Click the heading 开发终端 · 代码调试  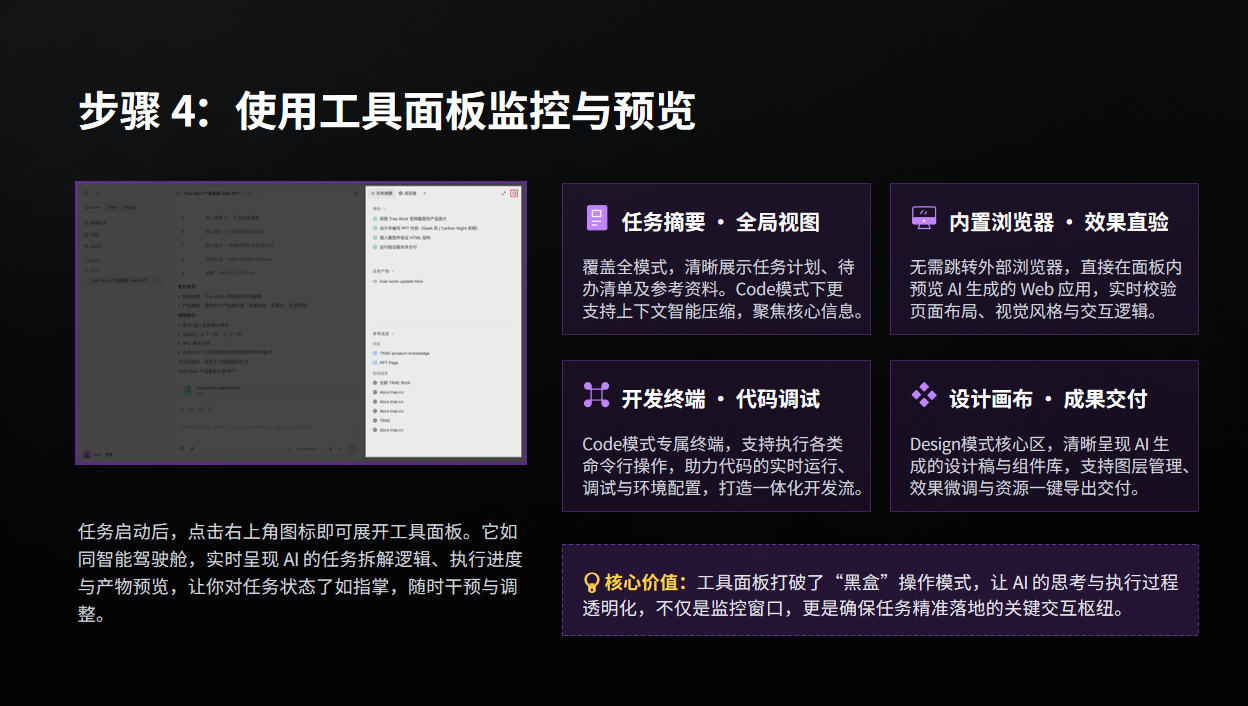click(720, 399)
